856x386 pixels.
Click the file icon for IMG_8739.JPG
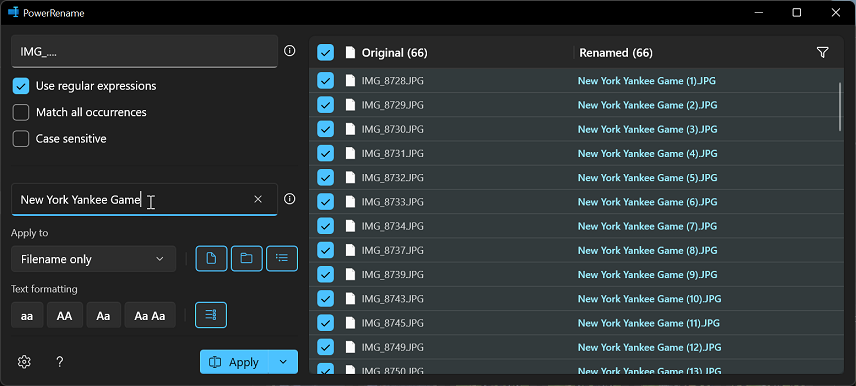tap(350, 275)
